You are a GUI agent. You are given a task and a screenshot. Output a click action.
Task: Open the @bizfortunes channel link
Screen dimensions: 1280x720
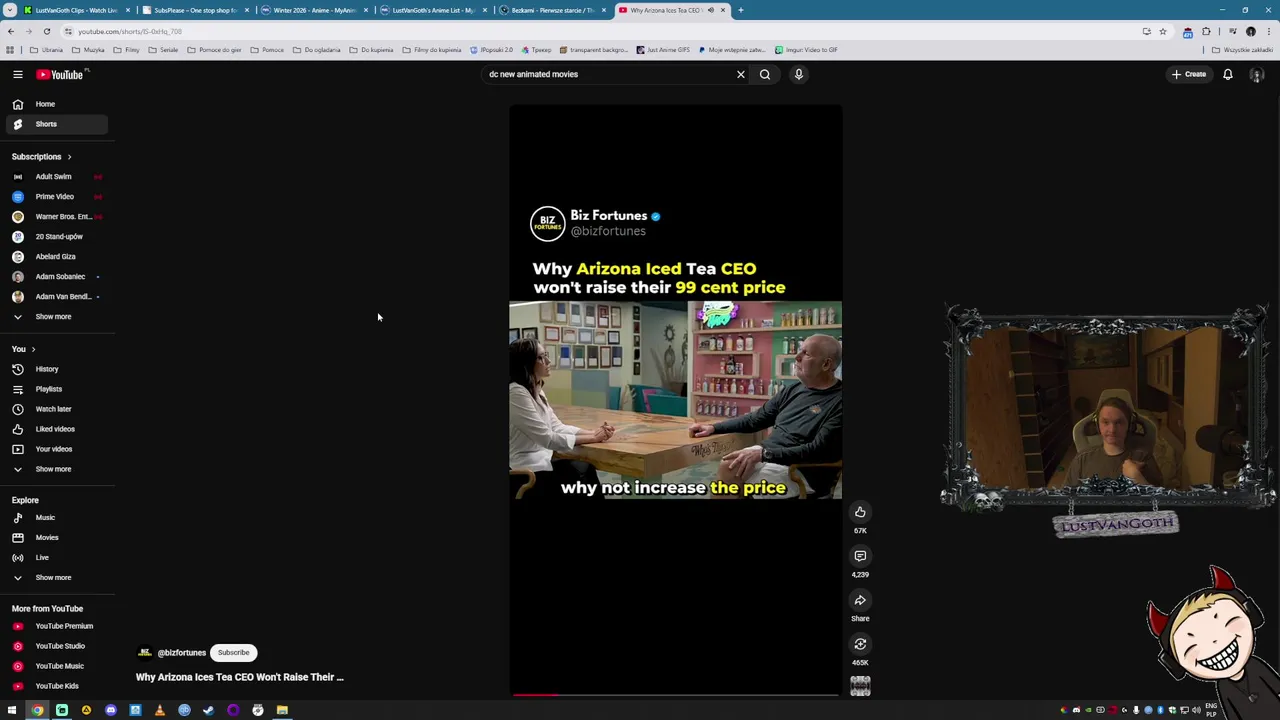pos(182,653)
